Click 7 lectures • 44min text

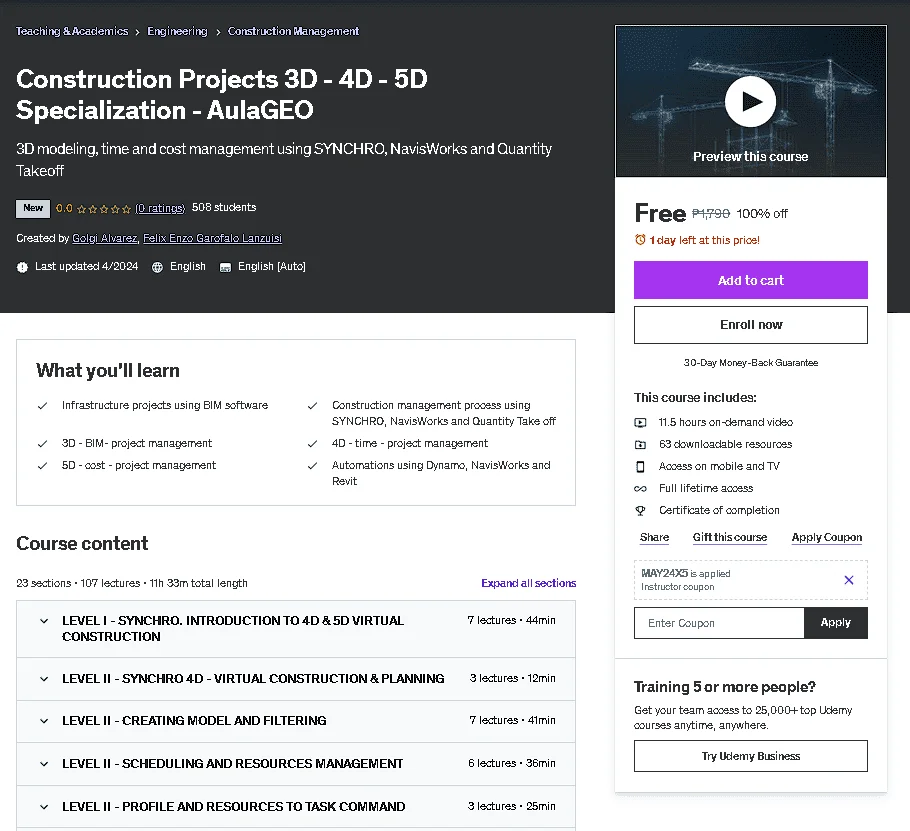(x=511, y=620)
